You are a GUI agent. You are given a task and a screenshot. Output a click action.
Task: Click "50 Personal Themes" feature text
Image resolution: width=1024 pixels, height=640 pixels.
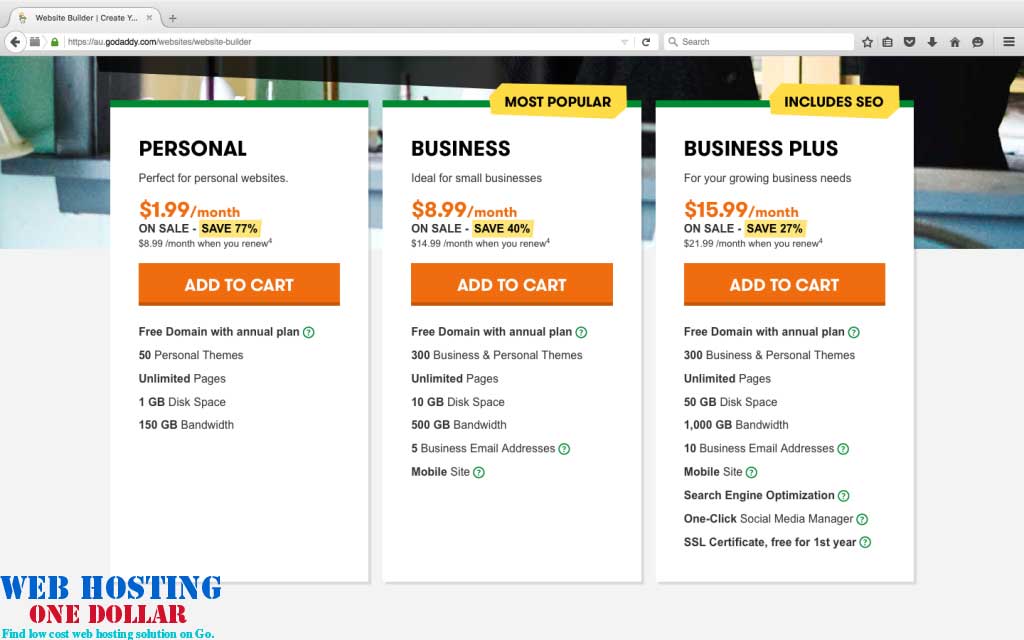point(191,355)
